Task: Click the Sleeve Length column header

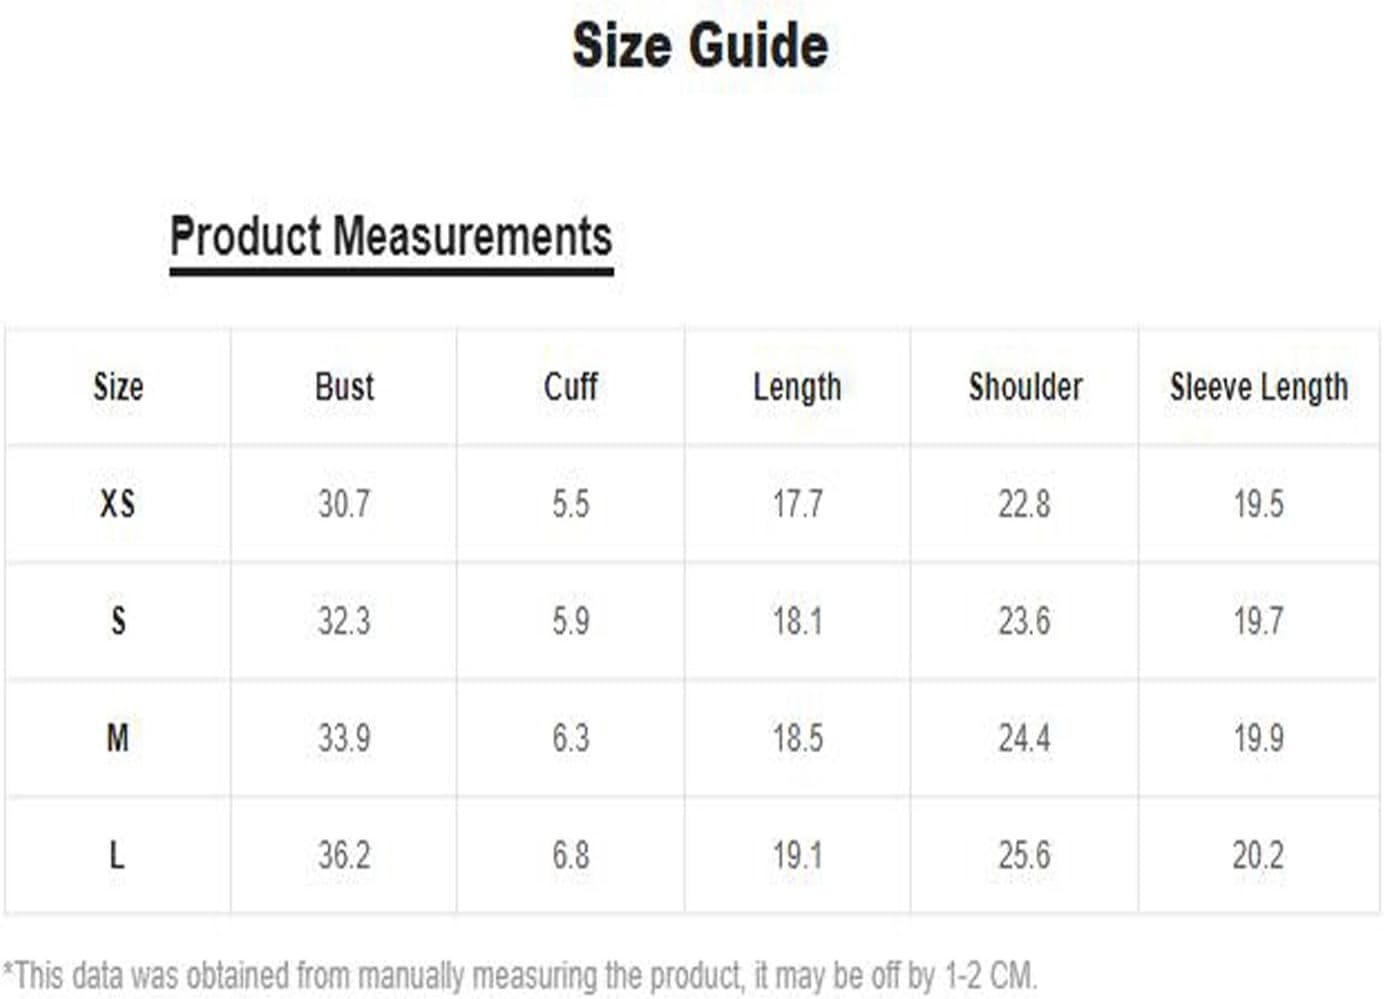Action: click(x=1259, y=388)
